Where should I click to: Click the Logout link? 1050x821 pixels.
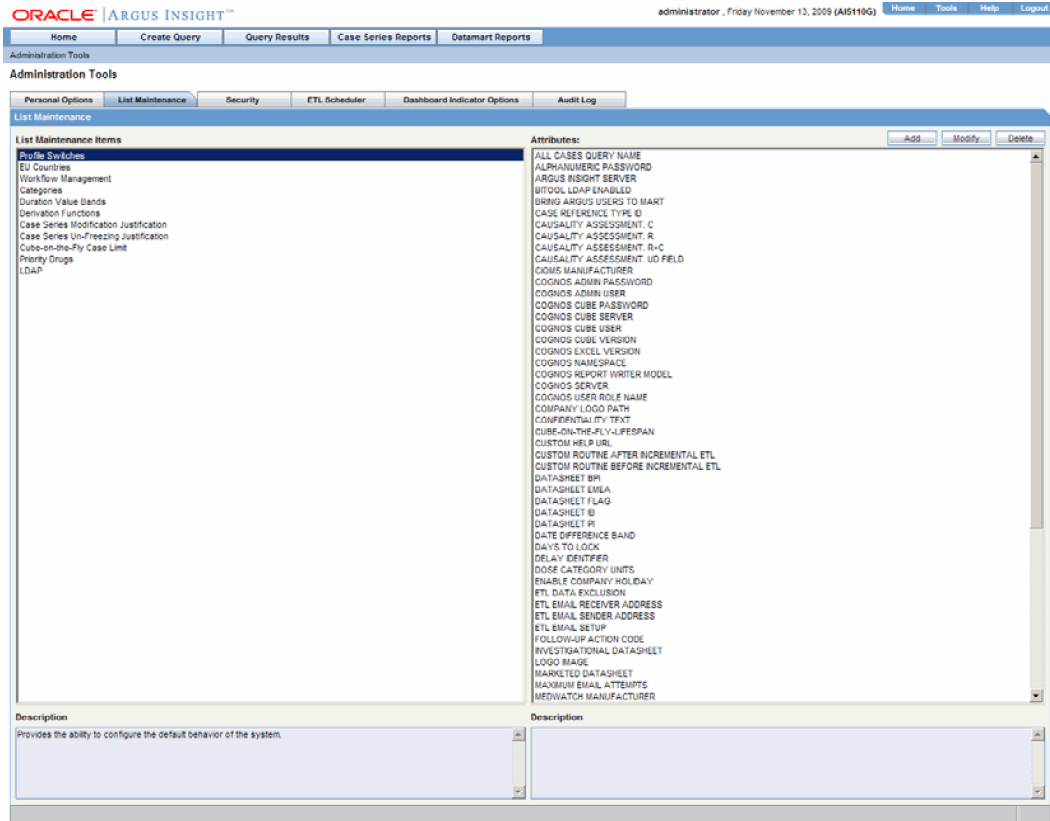1033,8
